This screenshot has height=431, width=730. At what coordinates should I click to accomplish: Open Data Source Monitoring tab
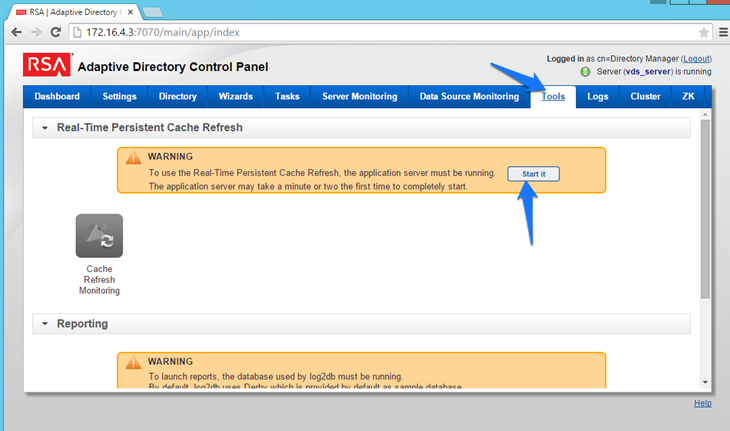[469, 96]
